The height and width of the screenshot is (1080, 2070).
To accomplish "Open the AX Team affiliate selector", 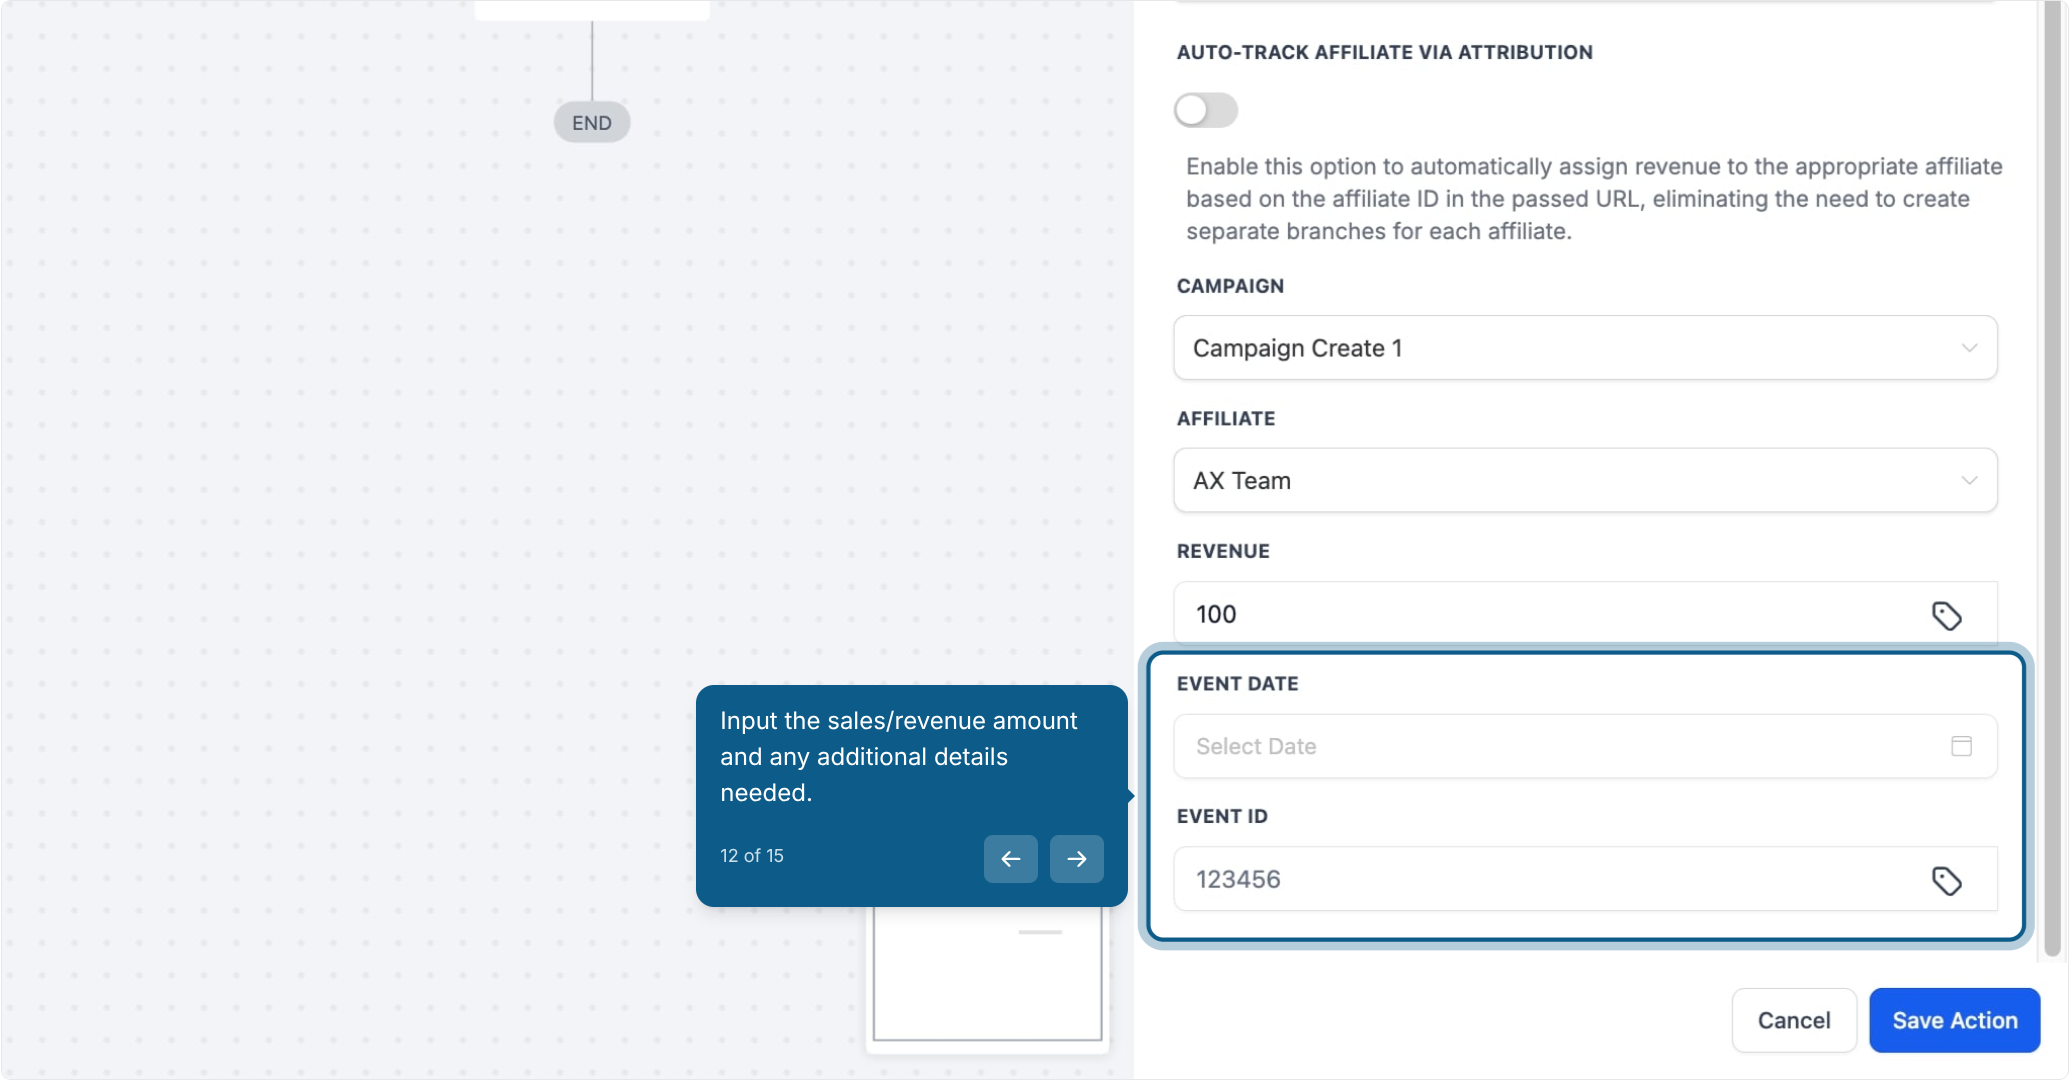I will (x=1585, y=481).
